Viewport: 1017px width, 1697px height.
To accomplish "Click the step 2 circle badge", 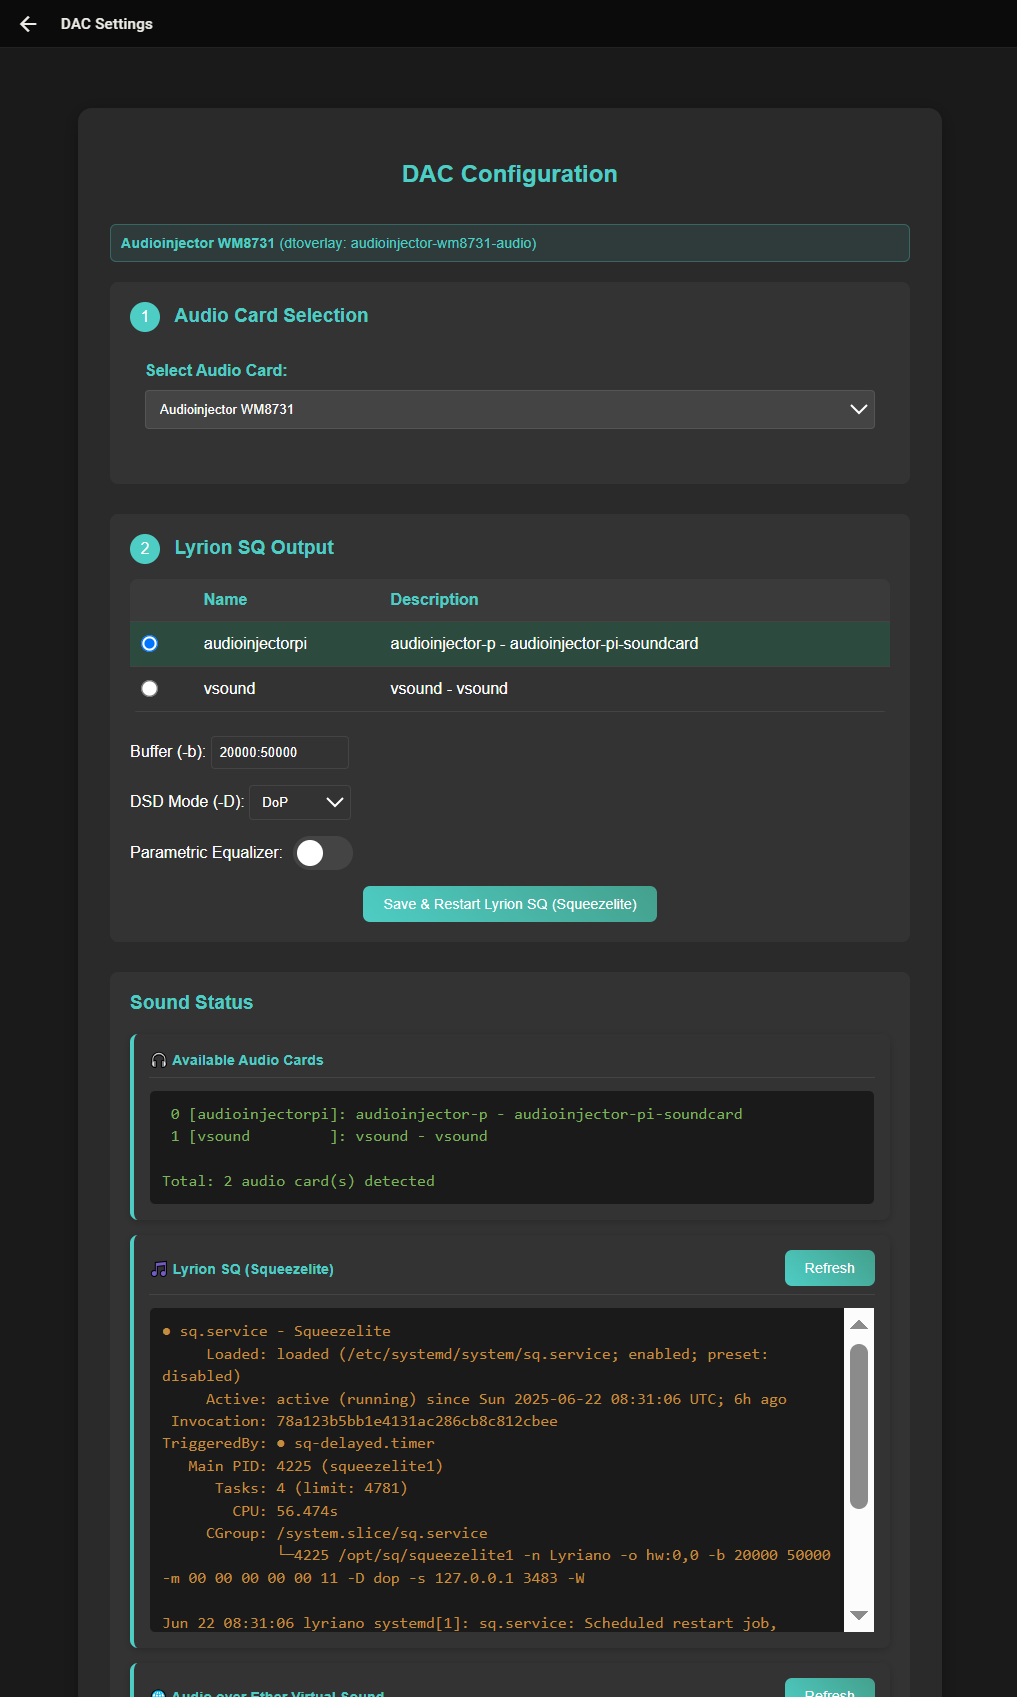I will pyautogui.click(x=145, y=549).
